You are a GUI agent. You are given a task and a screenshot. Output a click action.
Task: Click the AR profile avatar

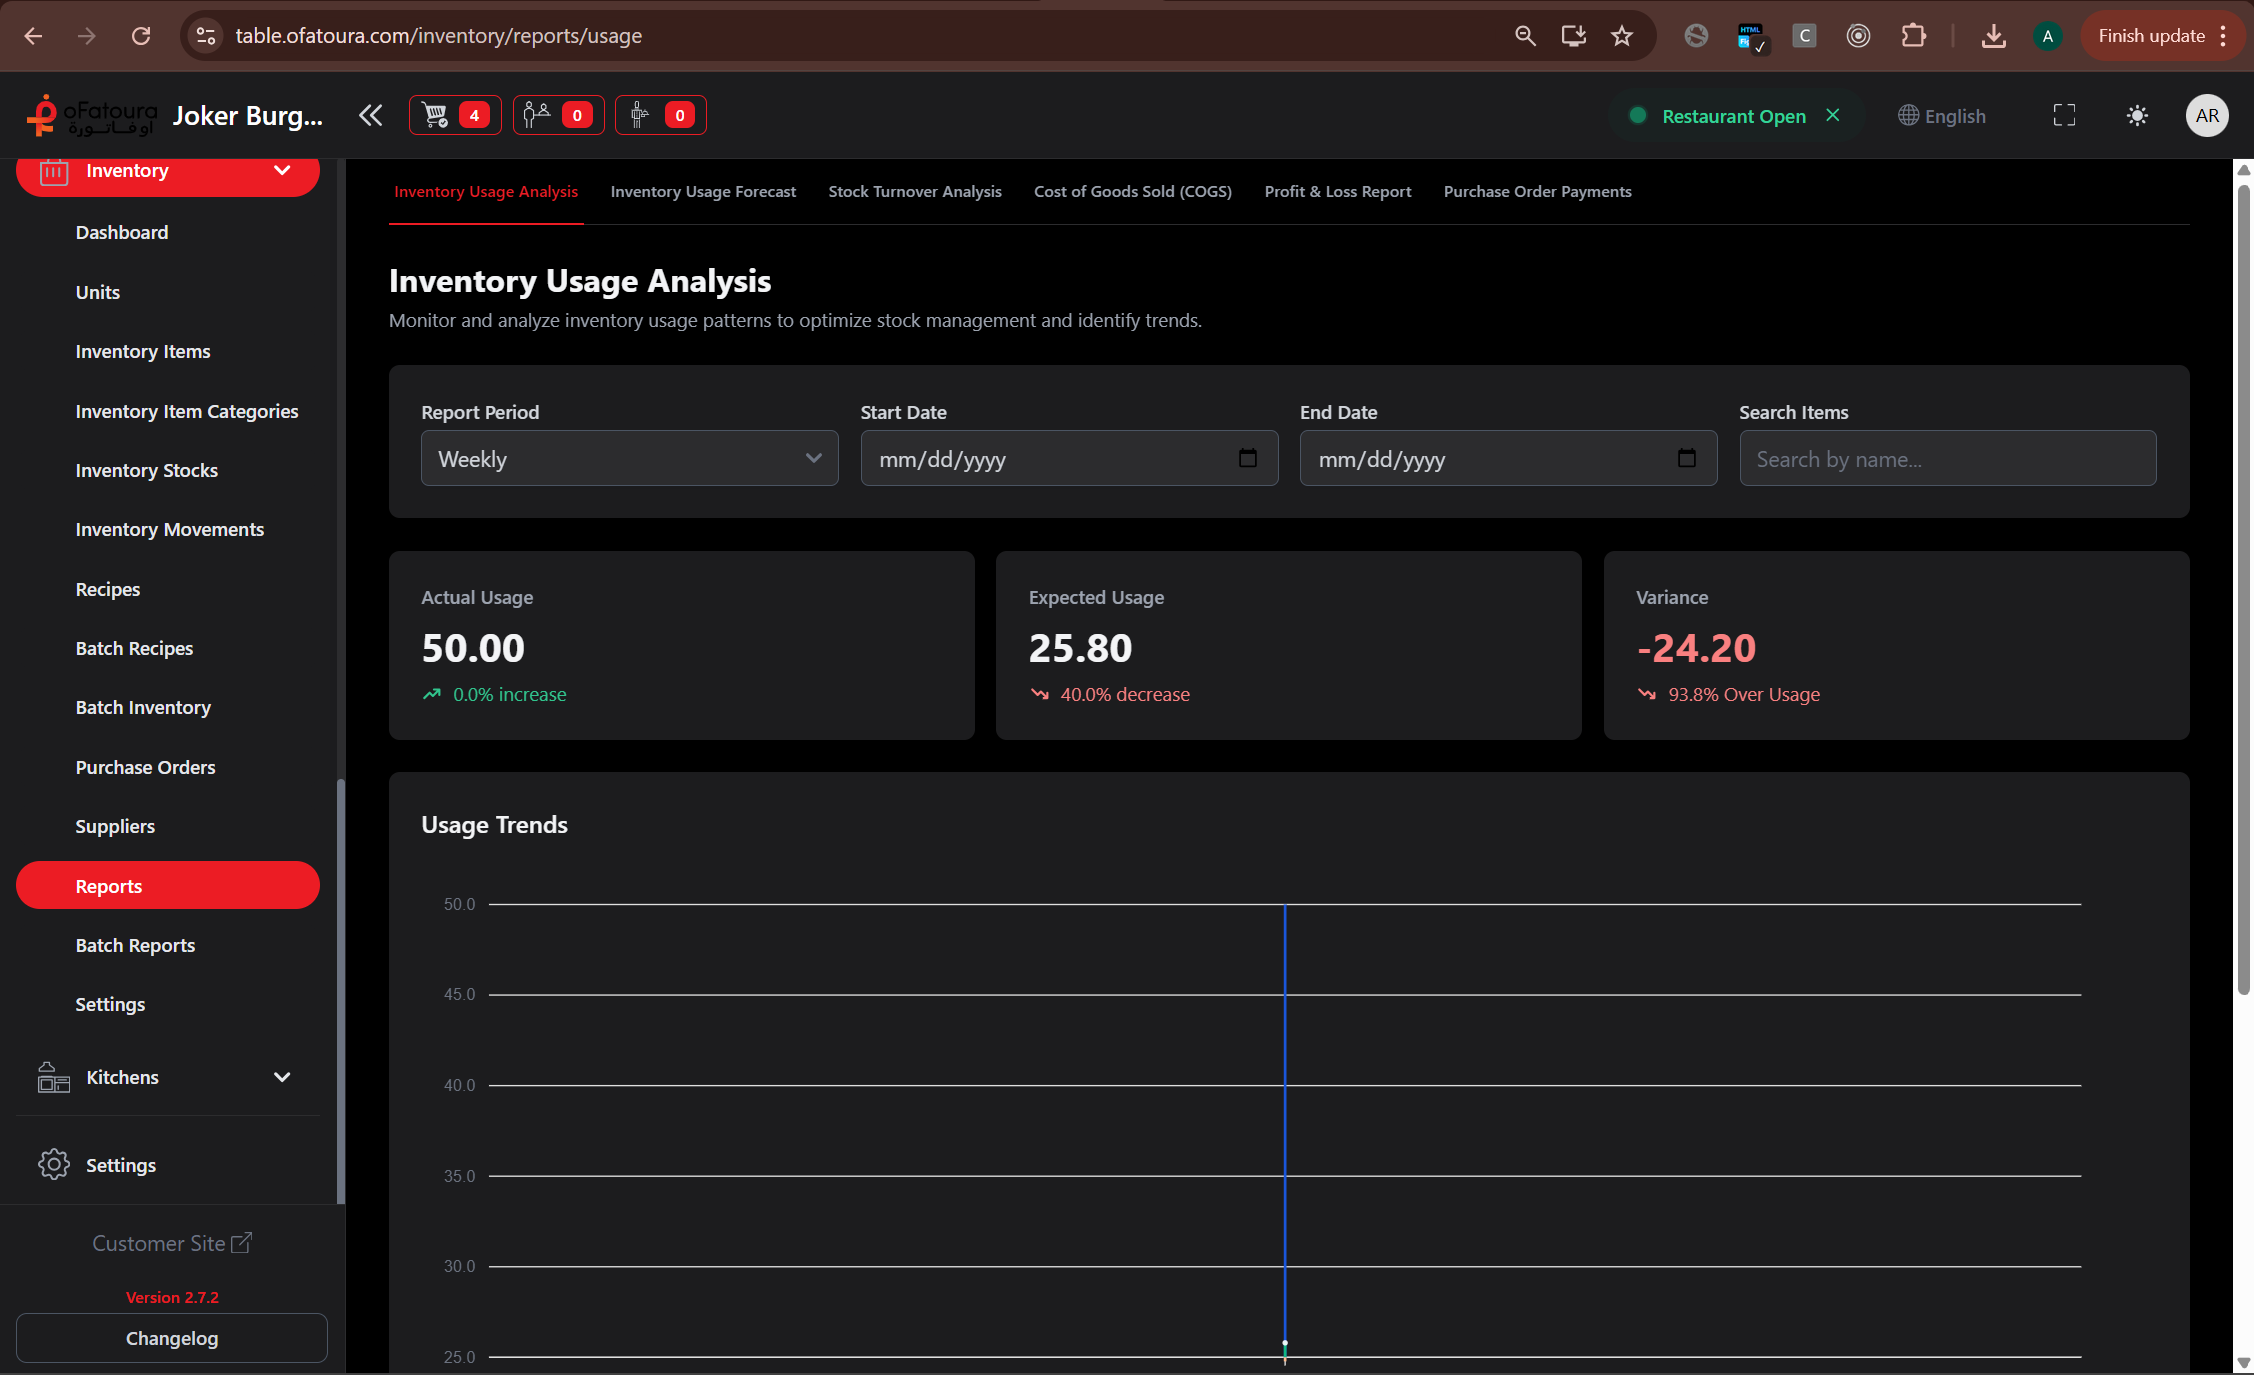tap(2207, 115)
